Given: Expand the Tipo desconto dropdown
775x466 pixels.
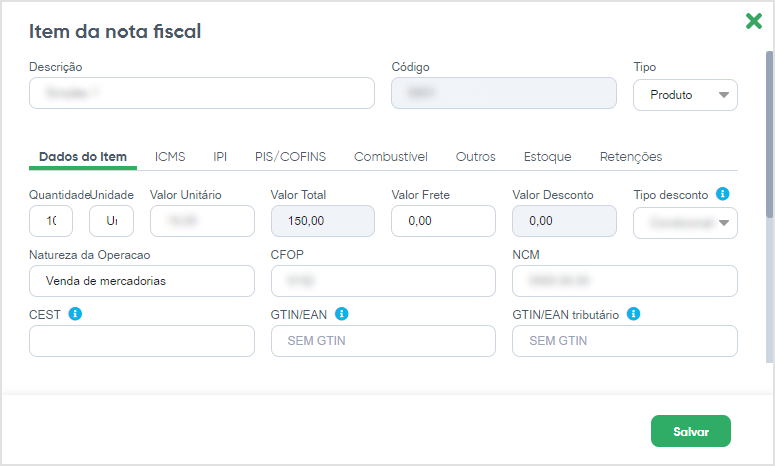Looking at the screenshot, I should [x=685, y=223].
